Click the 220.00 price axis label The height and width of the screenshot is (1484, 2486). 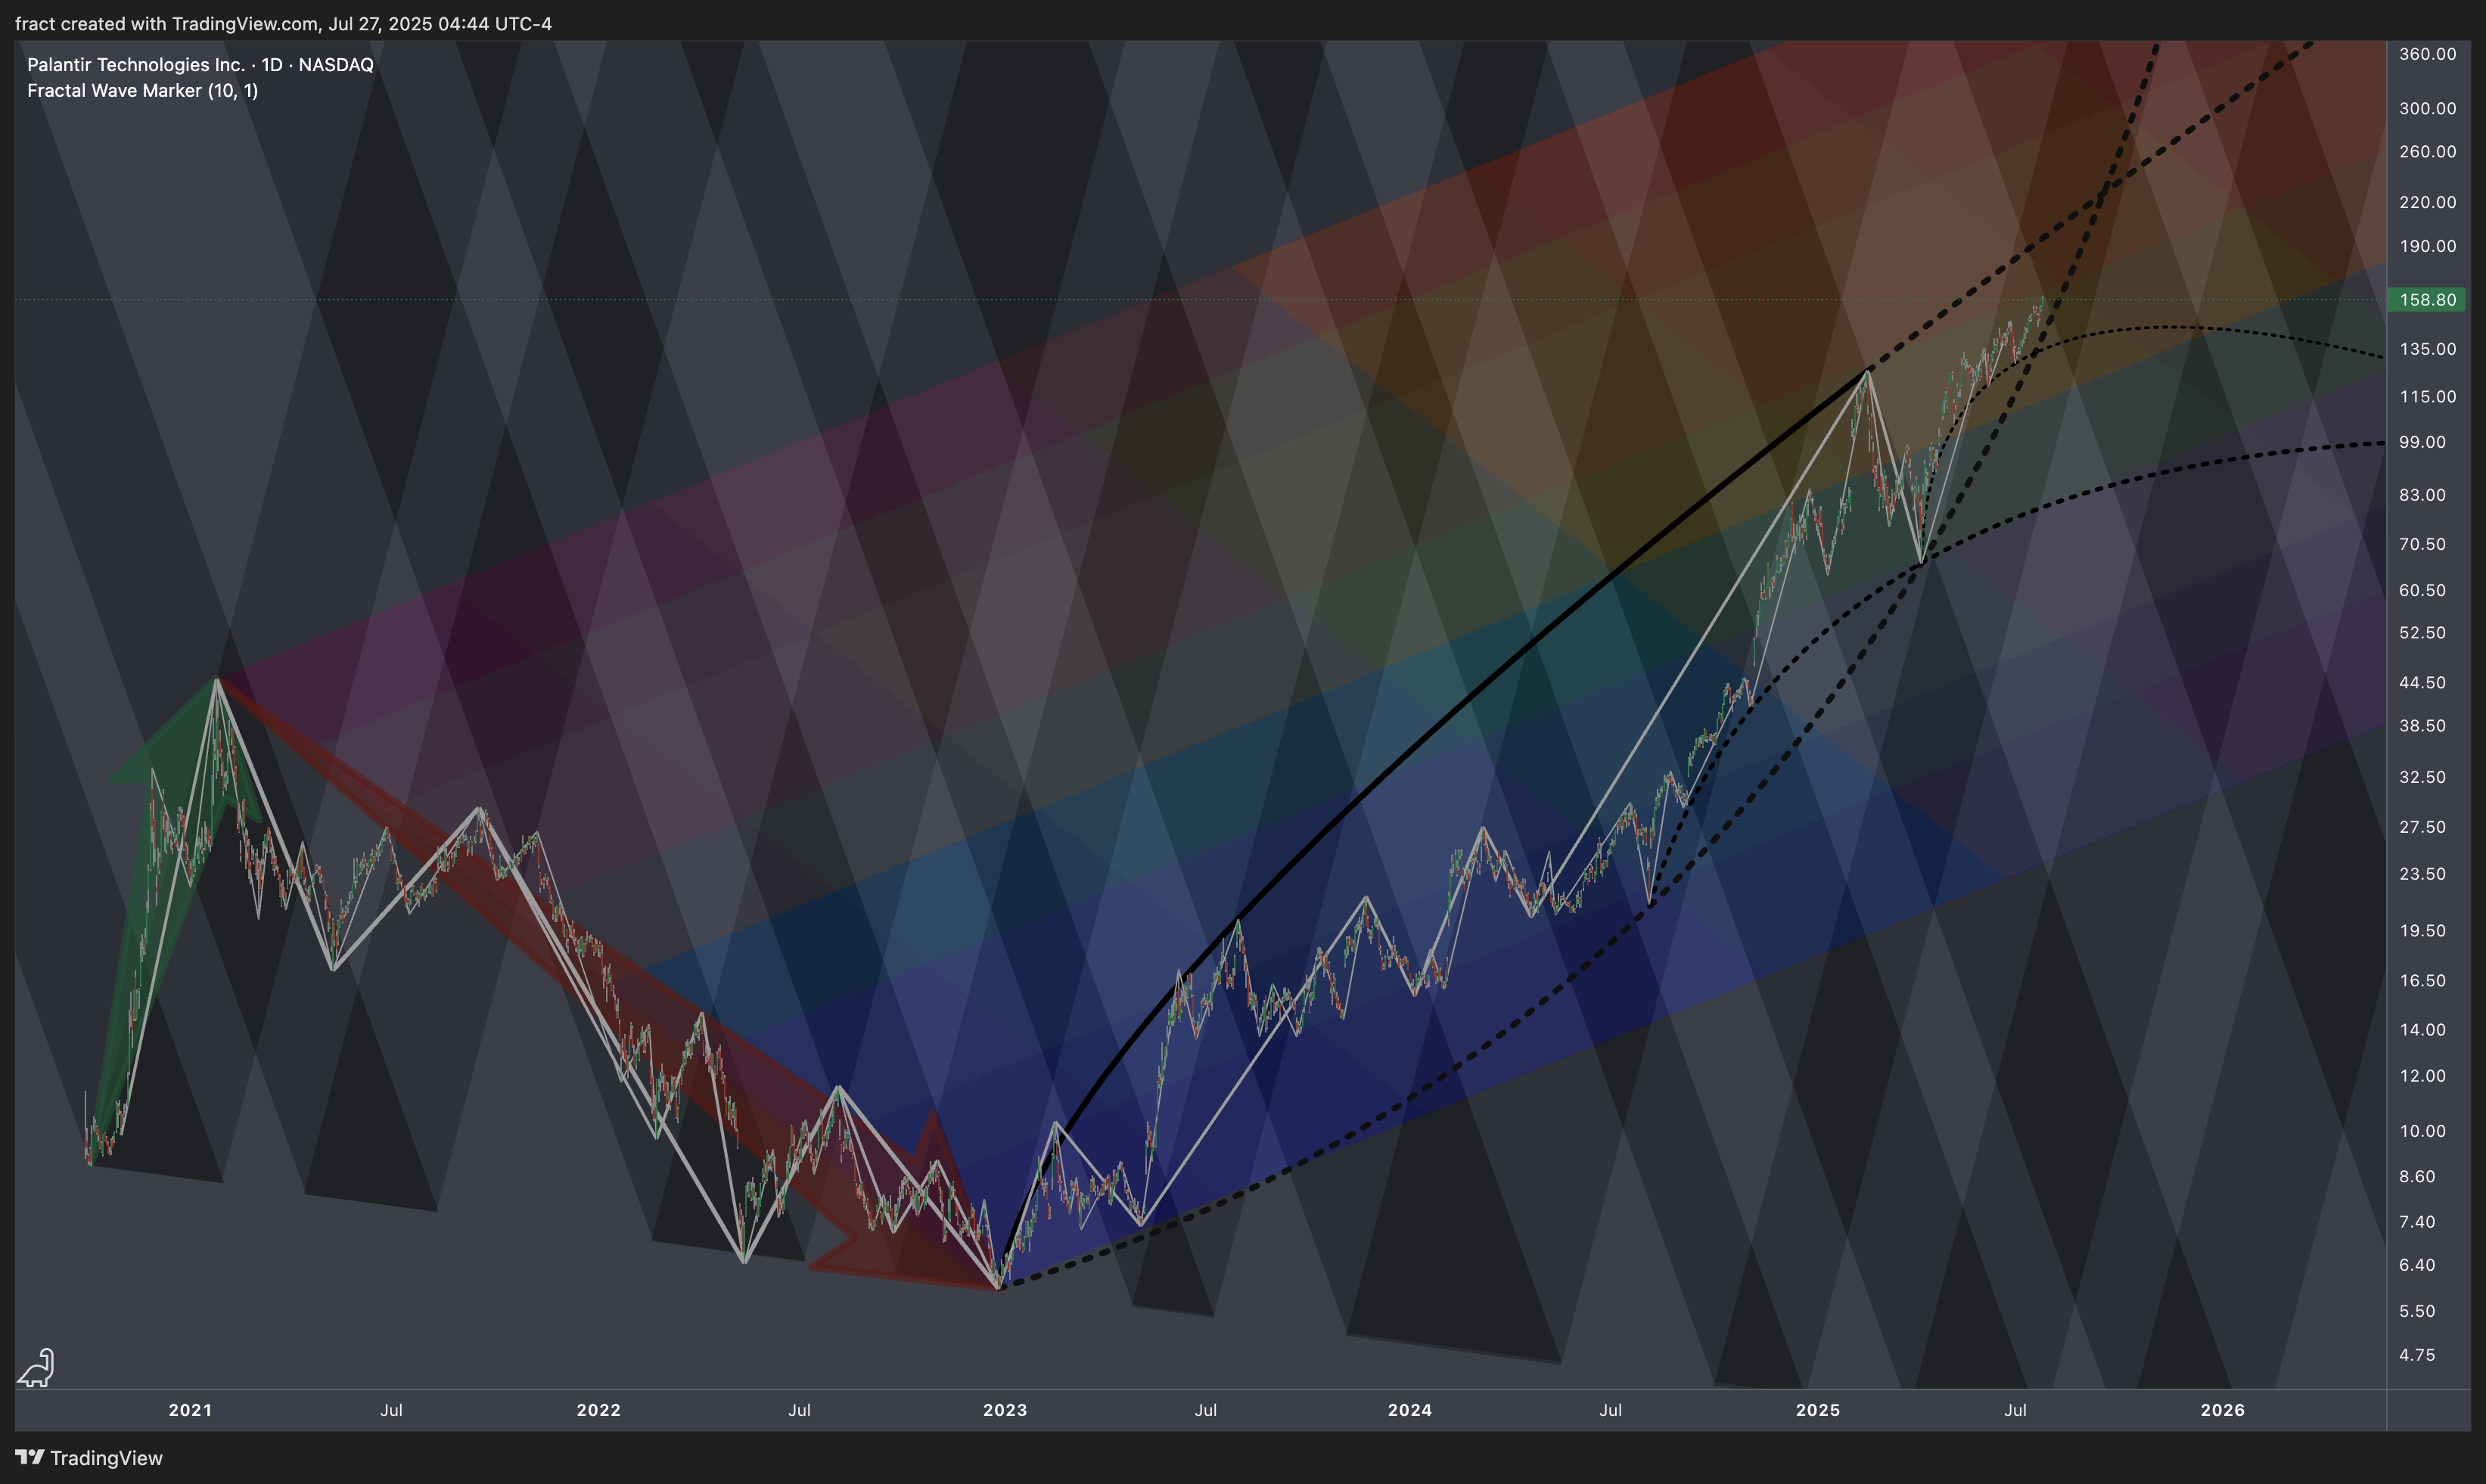(x=2427, y=202)
